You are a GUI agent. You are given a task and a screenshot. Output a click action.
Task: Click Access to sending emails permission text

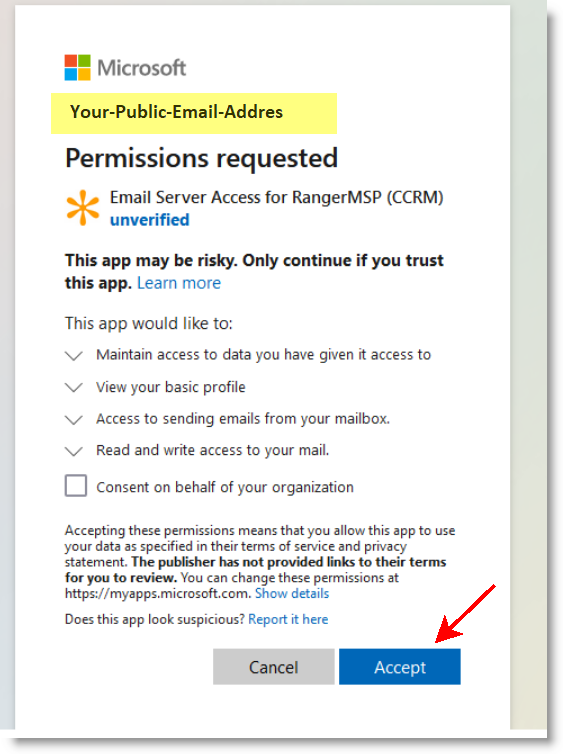(x=243, y=419)
